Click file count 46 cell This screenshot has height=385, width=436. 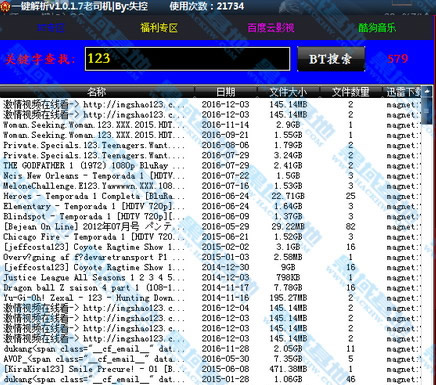coord(350,379)
